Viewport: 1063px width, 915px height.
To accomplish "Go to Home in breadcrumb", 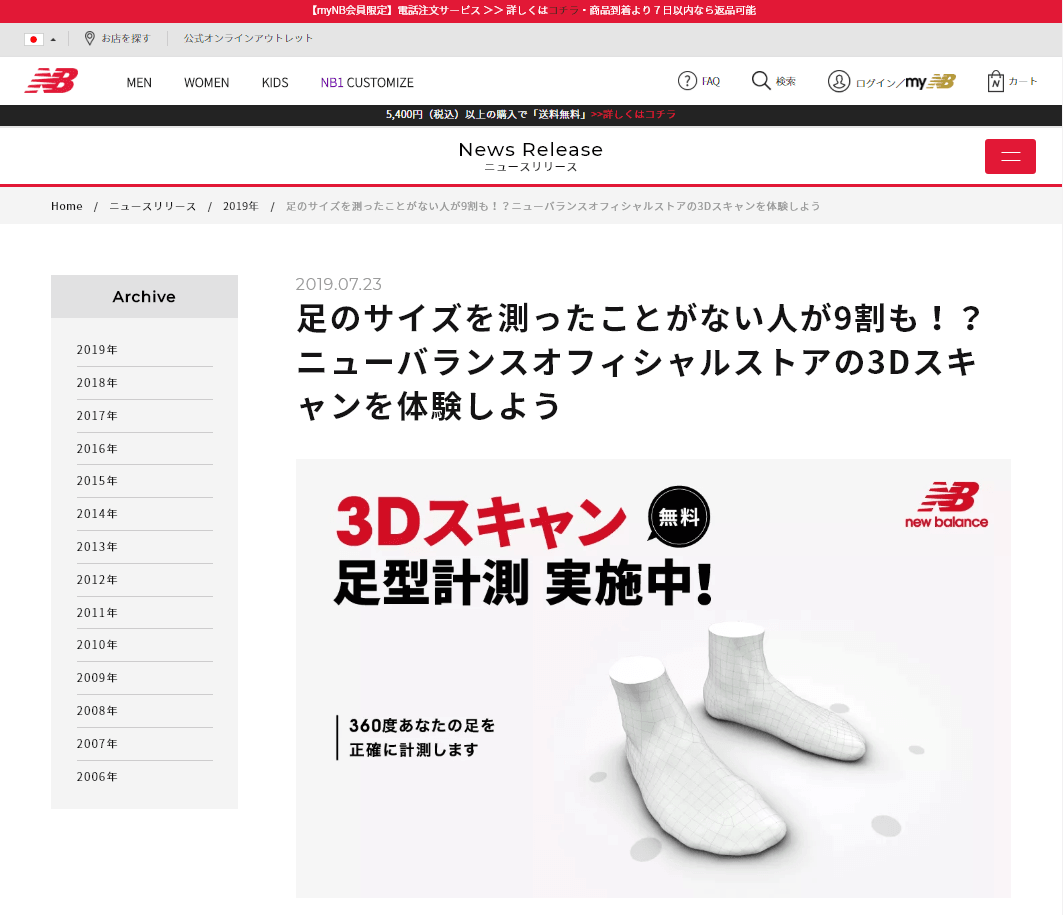I will click(66, 206).
